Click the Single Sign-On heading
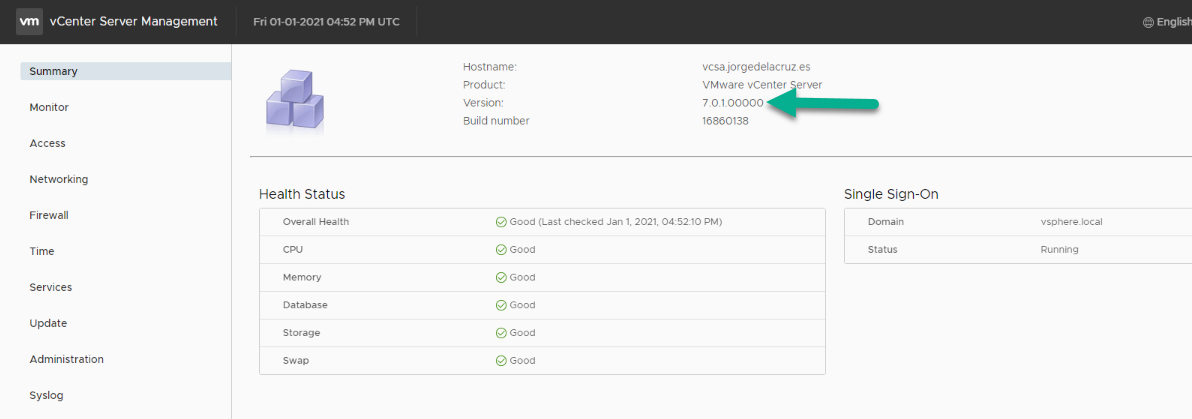The width and height of the screenshot is (1192, 419). [x=891, y=195]
